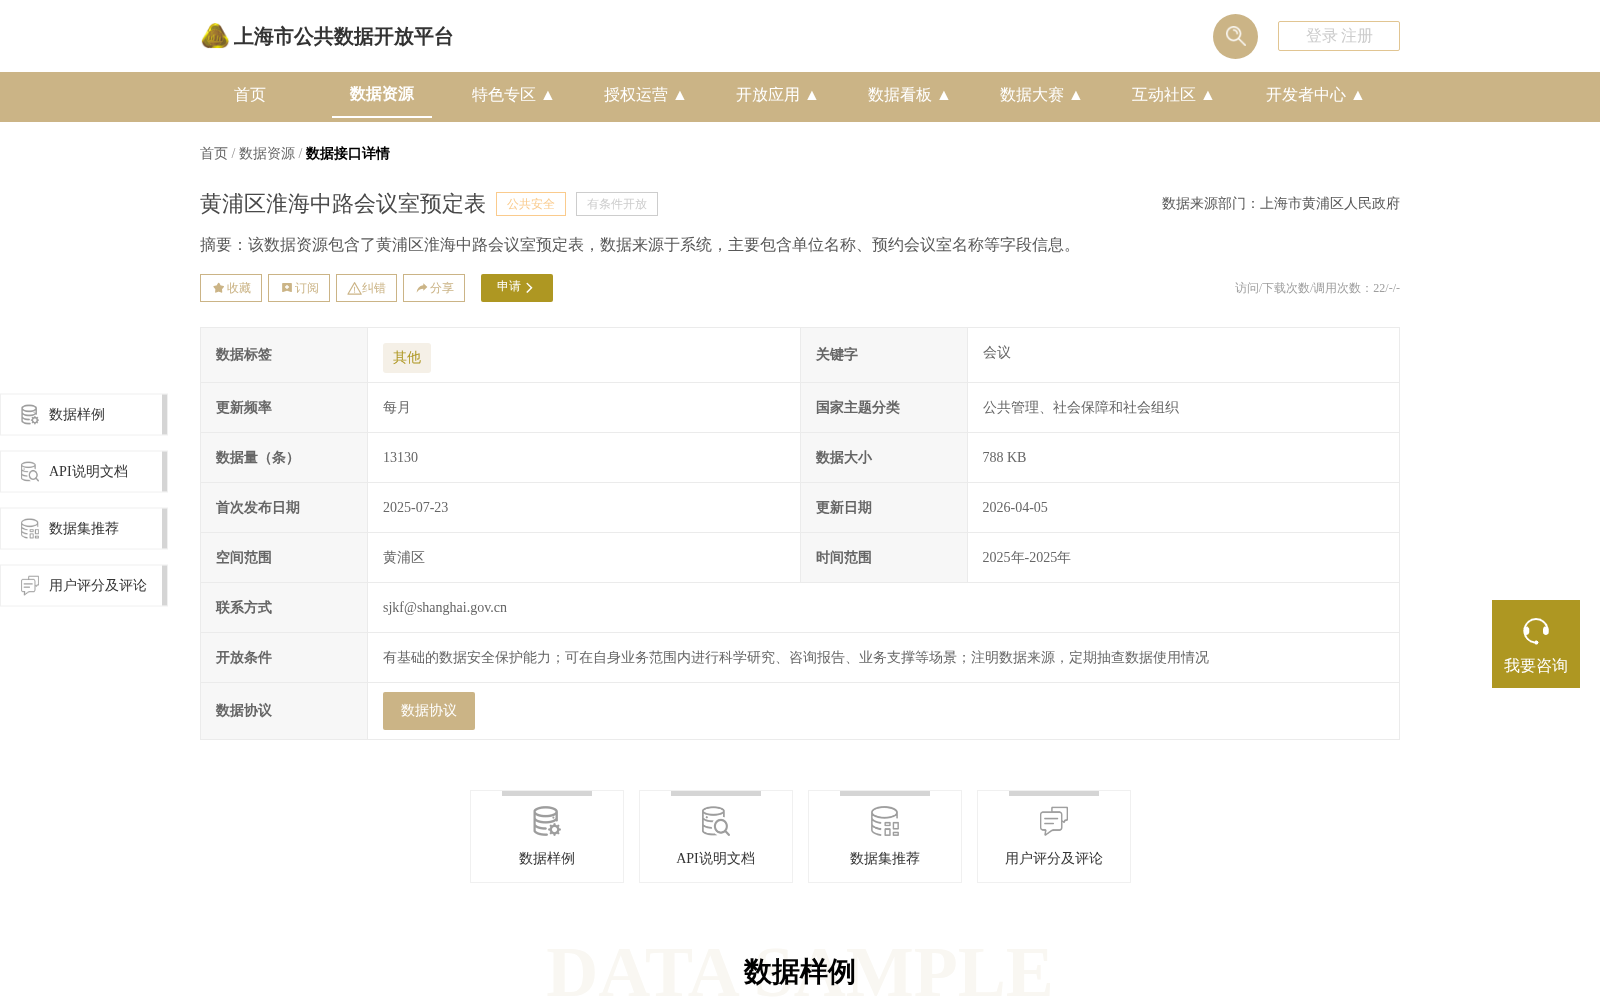
Task: Click the 公共安全 category tag
Action: pyautogui.click(x=531, y=204)
